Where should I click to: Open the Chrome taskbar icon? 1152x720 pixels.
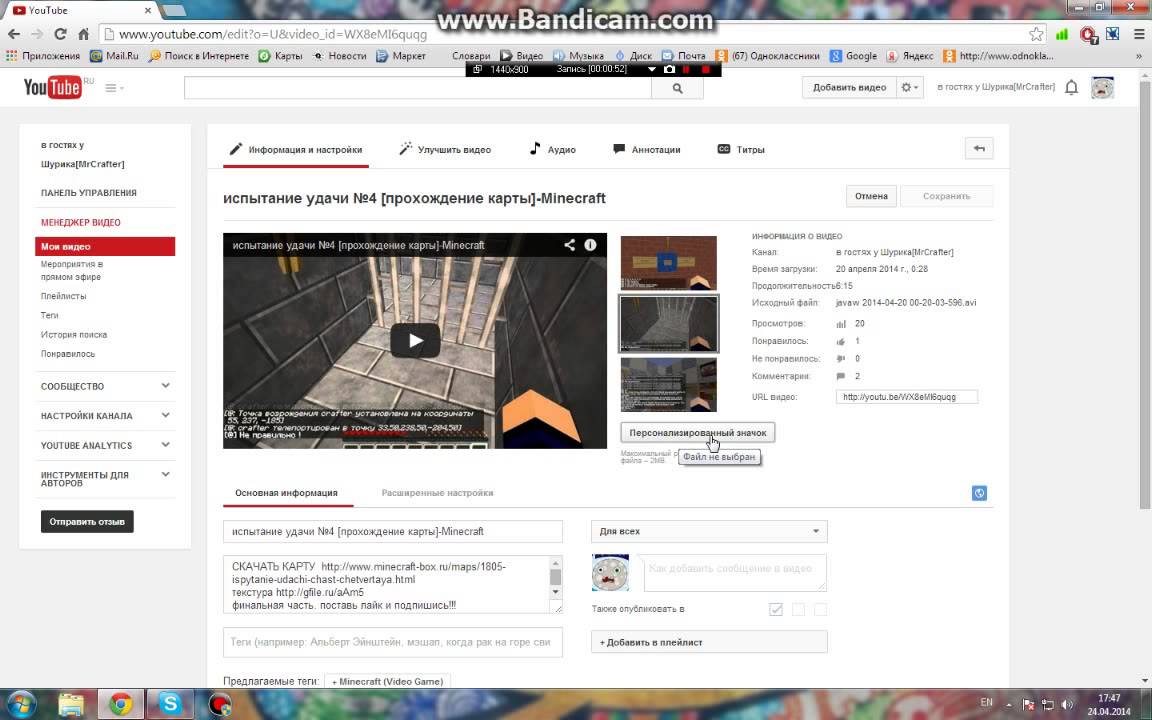click(x=120, y=704)
